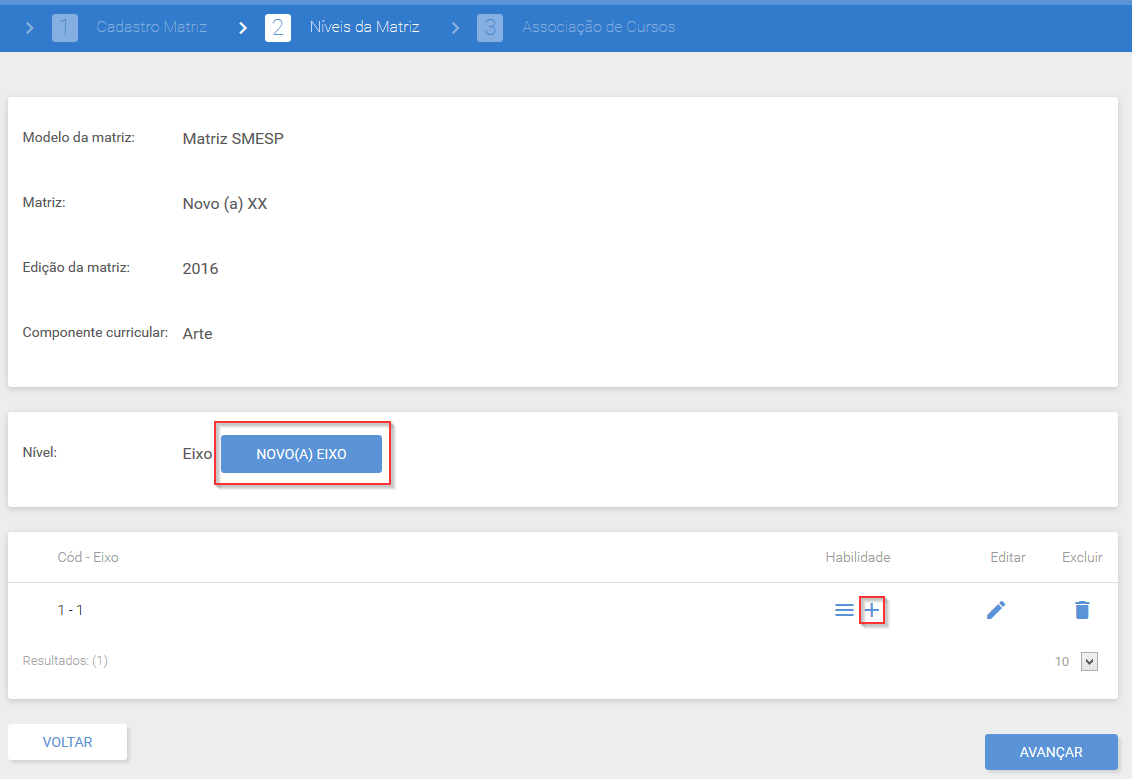The image size is (1132, 779).
Task: Select Níveis da Matriz step
Action: [365, 27]
